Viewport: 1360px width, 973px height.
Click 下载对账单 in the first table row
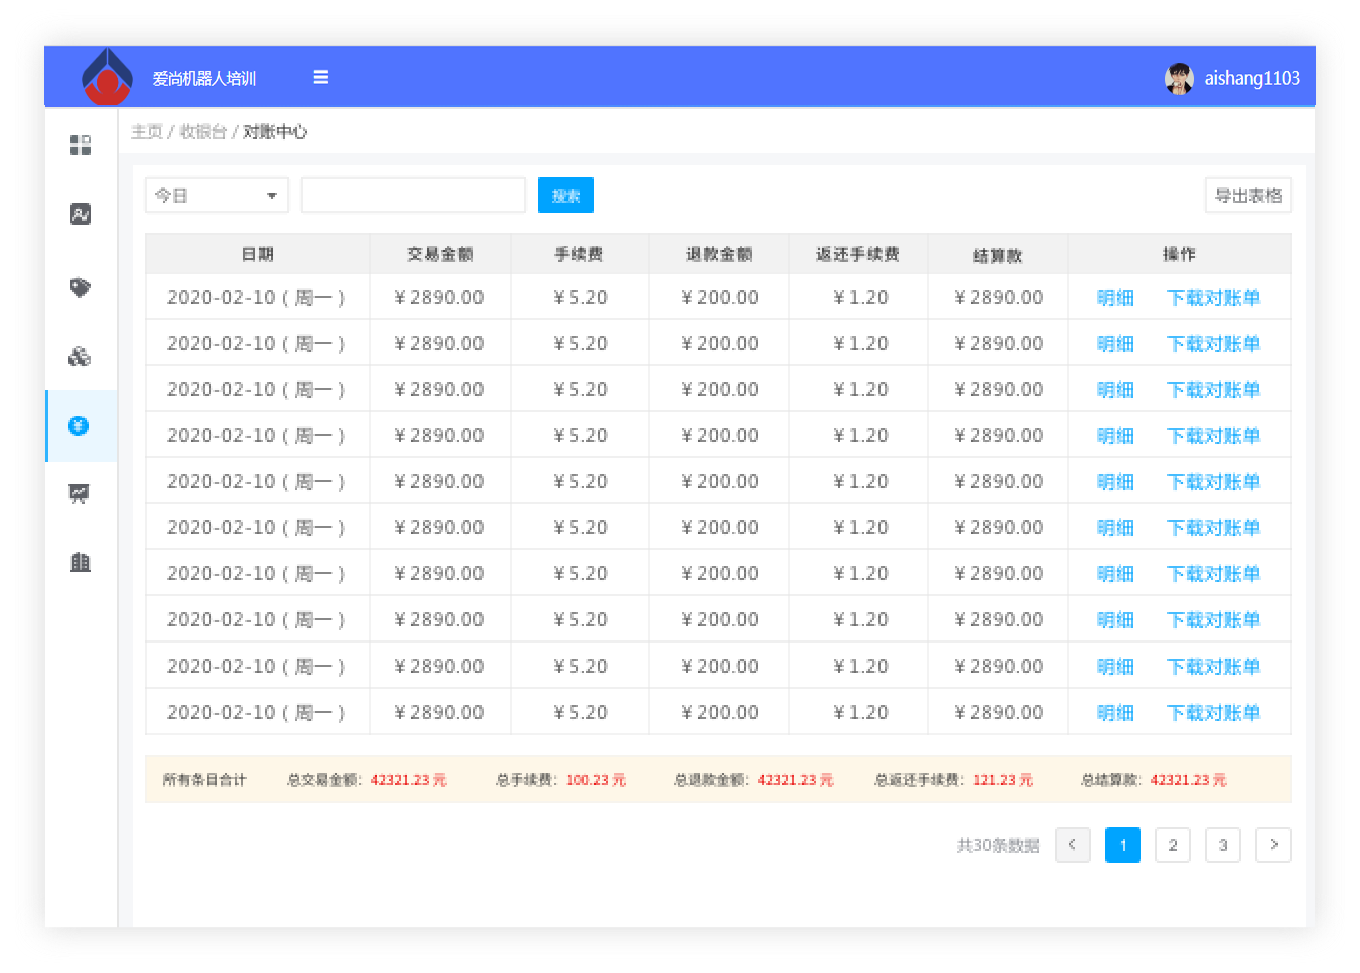[x=1213, y=297]
